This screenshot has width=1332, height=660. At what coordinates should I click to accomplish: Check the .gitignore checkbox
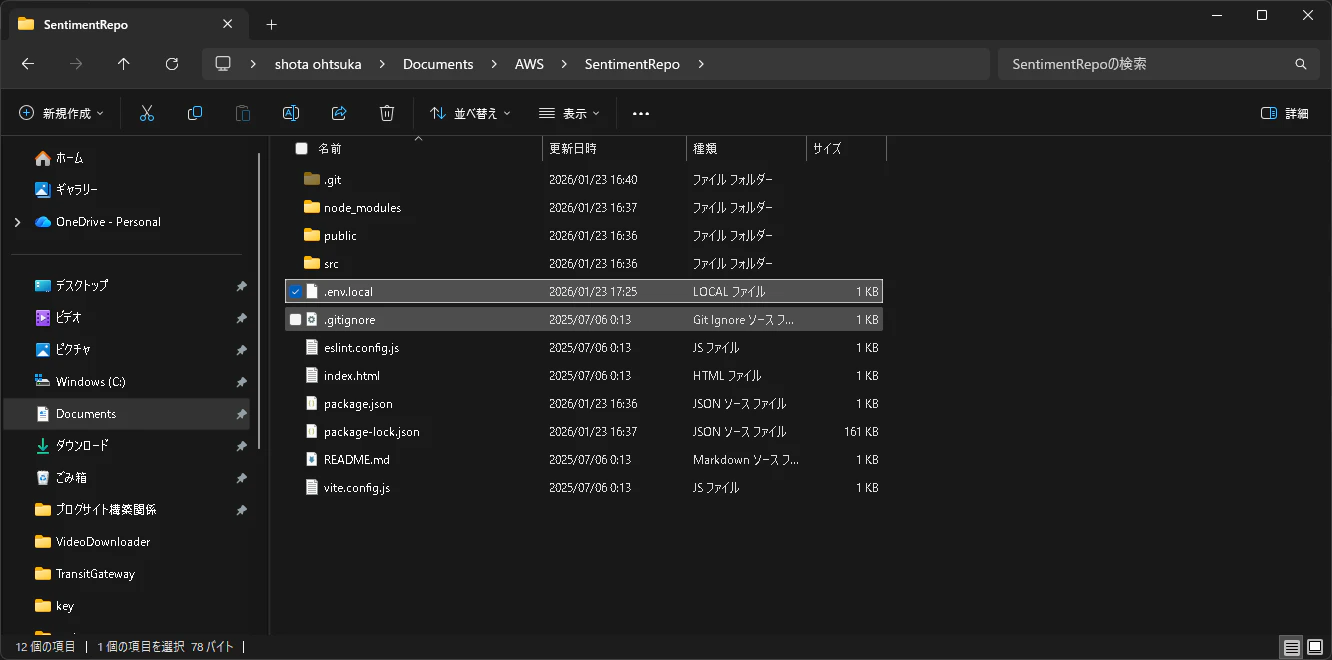295,320
